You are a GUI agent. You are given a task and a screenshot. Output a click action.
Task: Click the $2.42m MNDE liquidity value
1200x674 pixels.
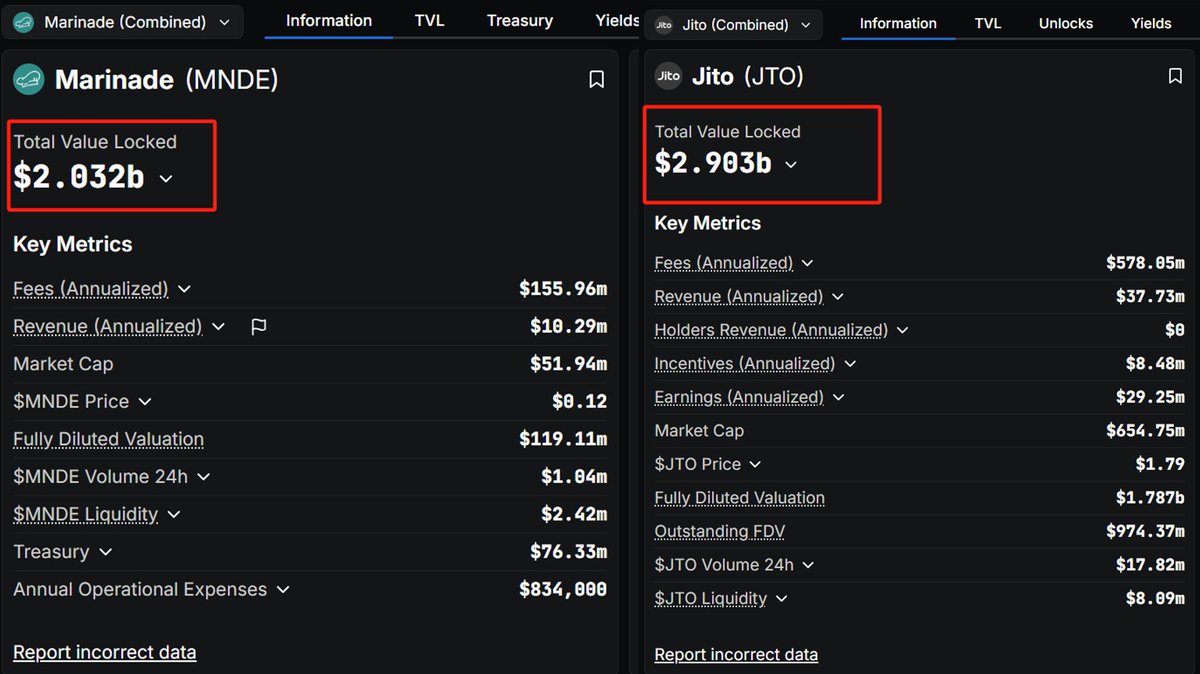(x=574, y=515)
